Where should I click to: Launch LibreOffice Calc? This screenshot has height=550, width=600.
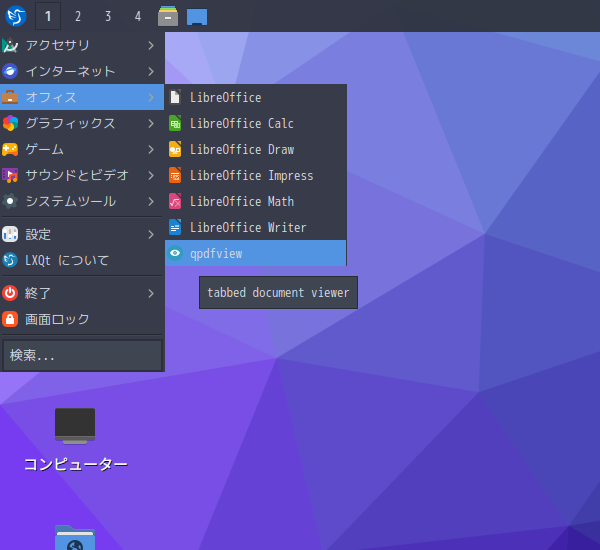tap(256, 123)
